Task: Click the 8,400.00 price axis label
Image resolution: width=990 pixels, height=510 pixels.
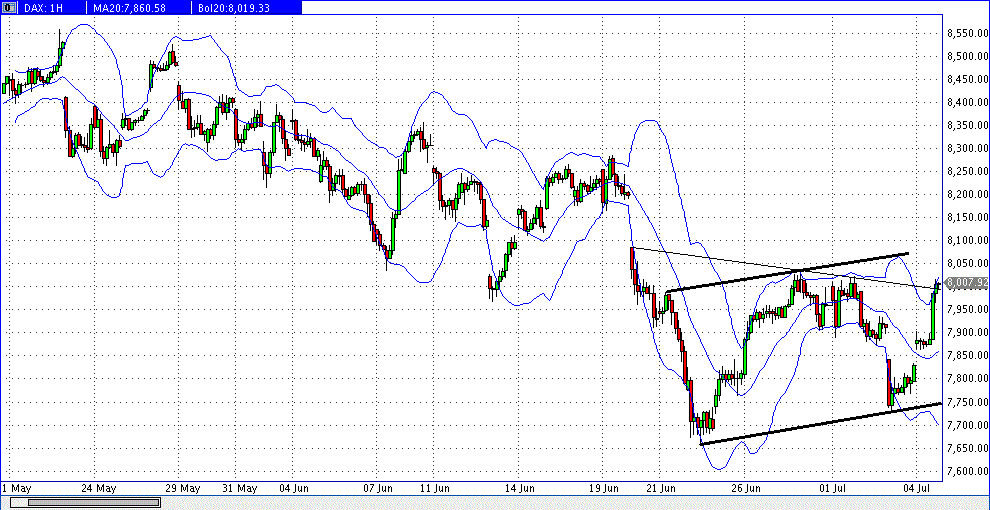Action: 968,102
